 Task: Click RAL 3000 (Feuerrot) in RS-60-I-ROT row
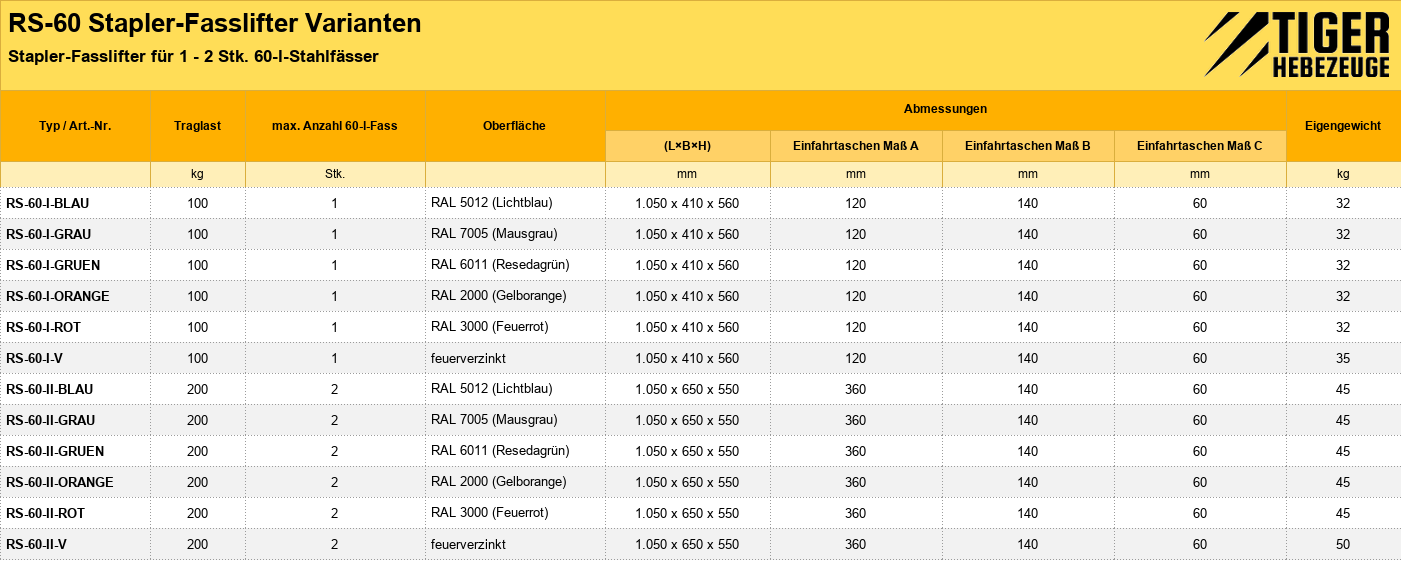(490, 327)
